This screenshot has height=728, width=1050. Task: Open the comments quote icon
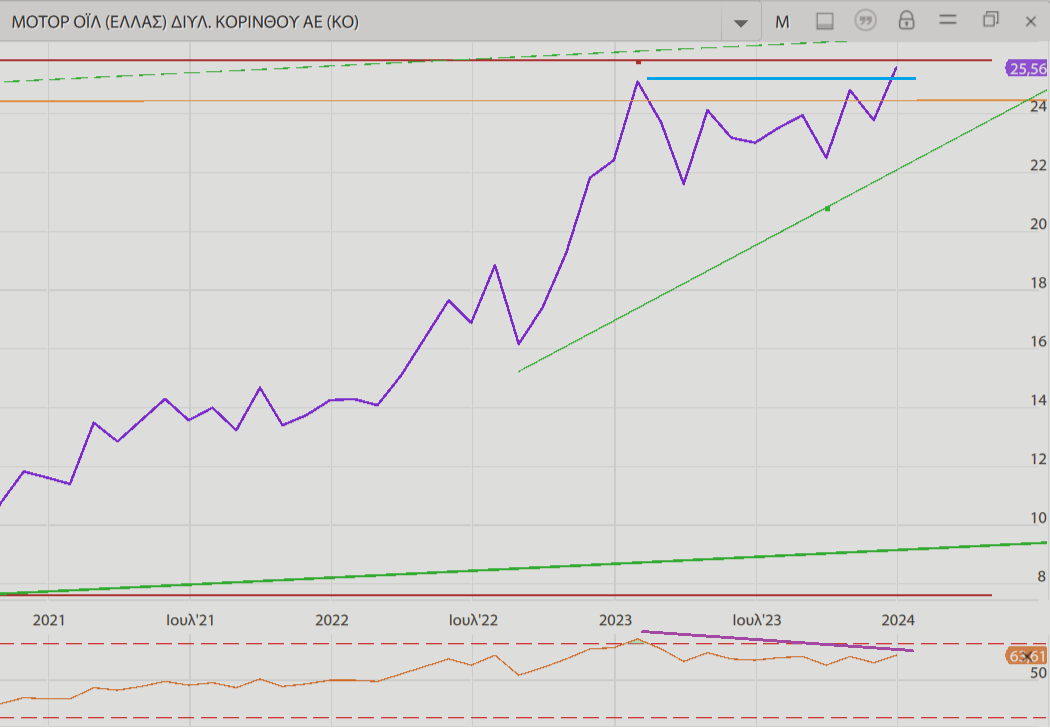[x=865, y=21]
